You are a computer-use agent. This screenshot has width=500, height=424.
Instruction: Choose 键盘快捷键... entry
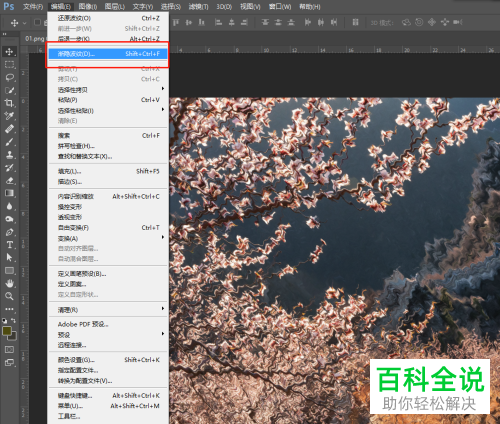(108, 395)
